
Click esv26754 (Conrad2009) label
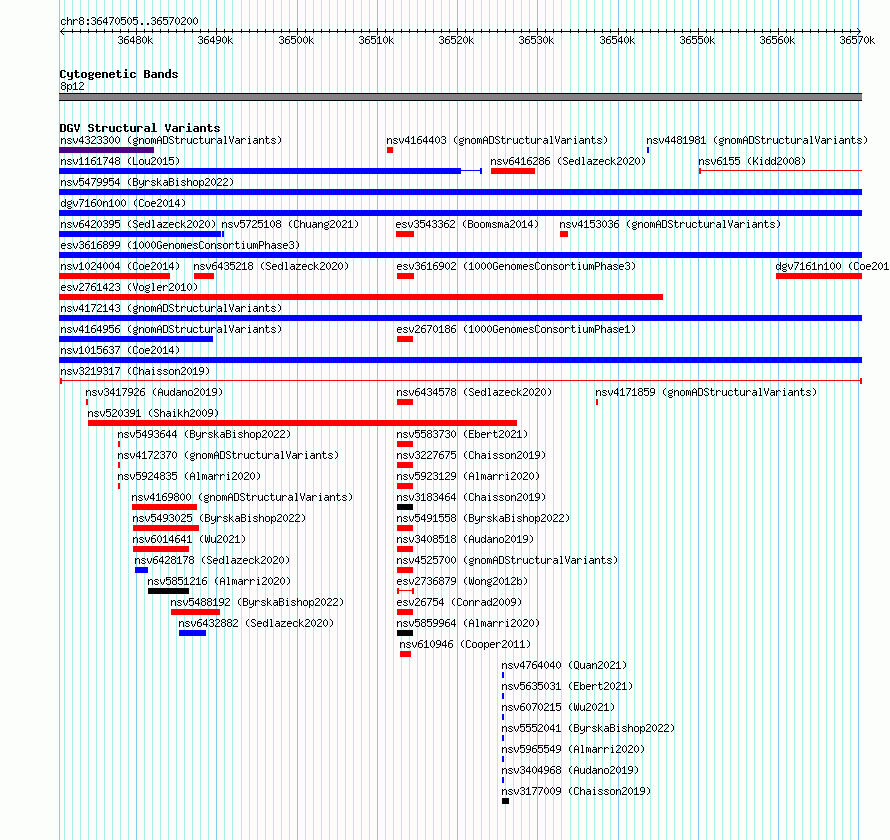click(x=459, y=602)
